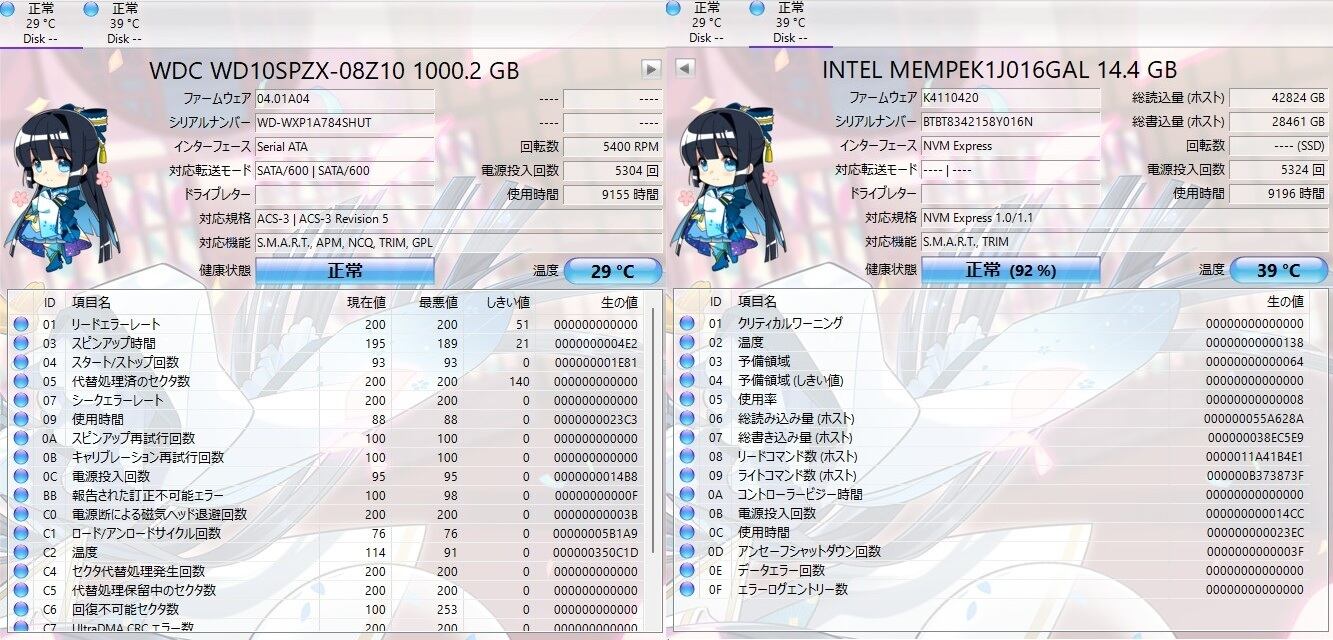This screenshot has height=640, width=1333.
Task: Click status orb of 予備領域 (しきい値) row
Action: click(686, 380)
